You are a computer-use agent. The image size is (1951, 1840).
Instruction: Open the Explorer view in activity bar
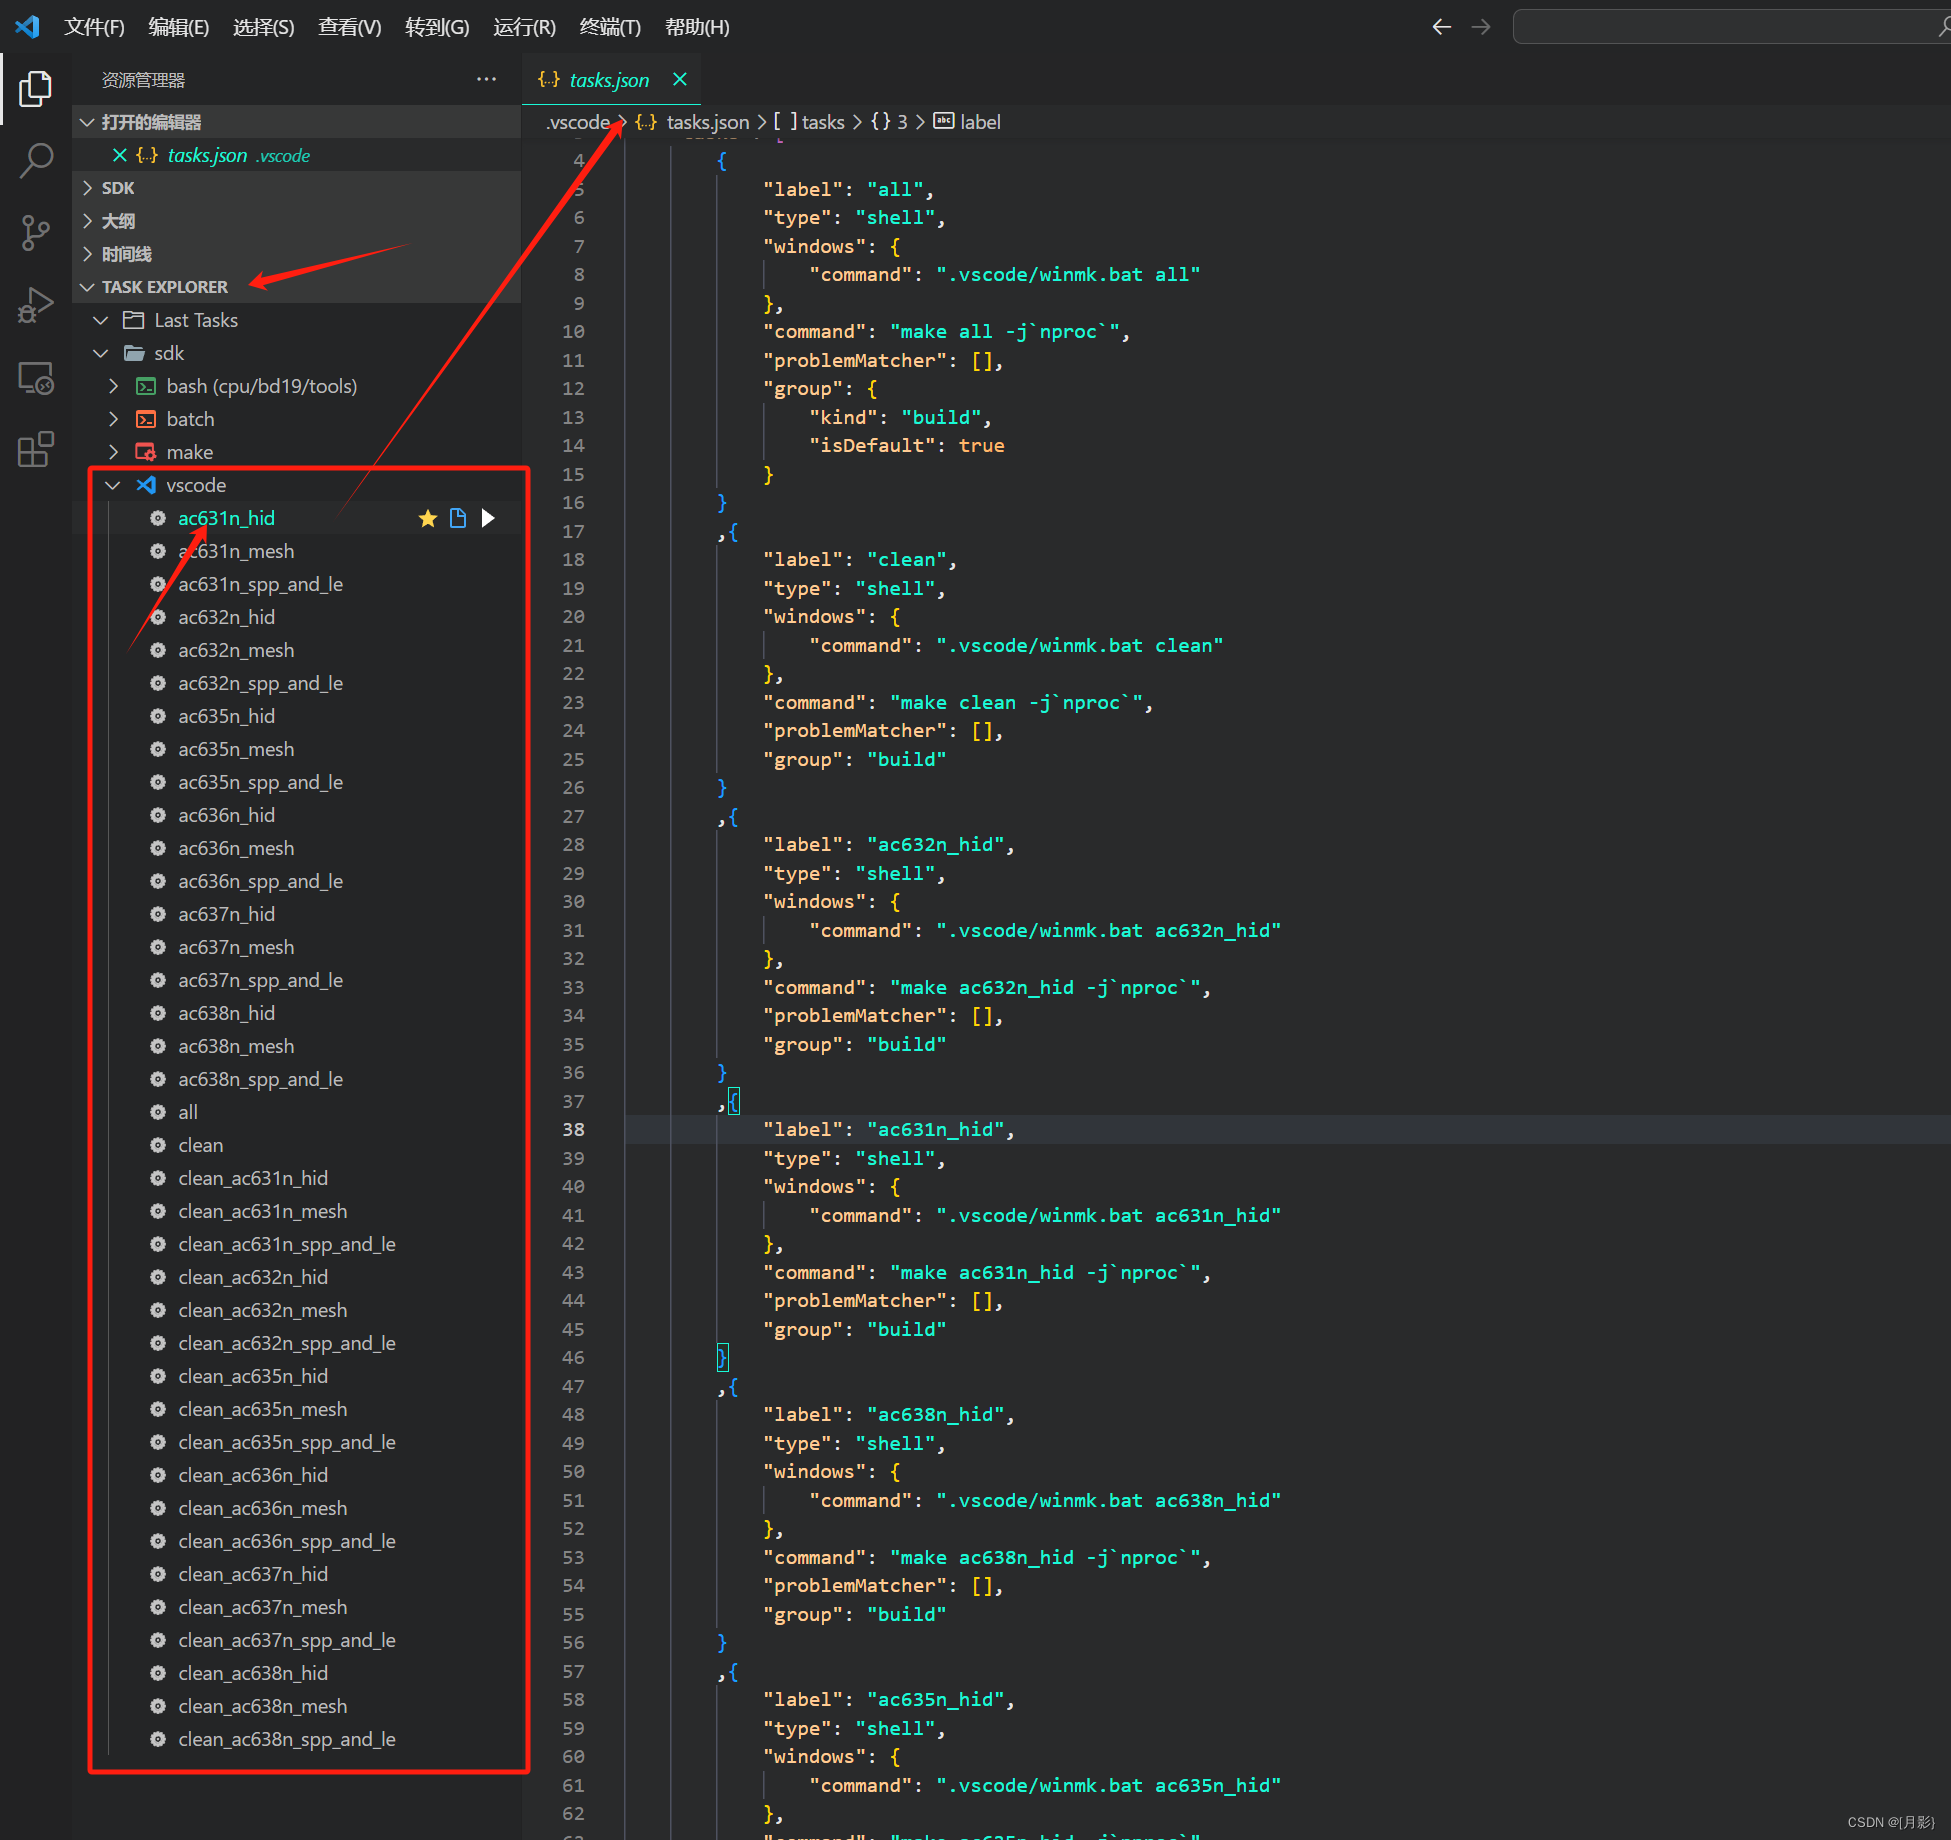click(x=35, y=88)
